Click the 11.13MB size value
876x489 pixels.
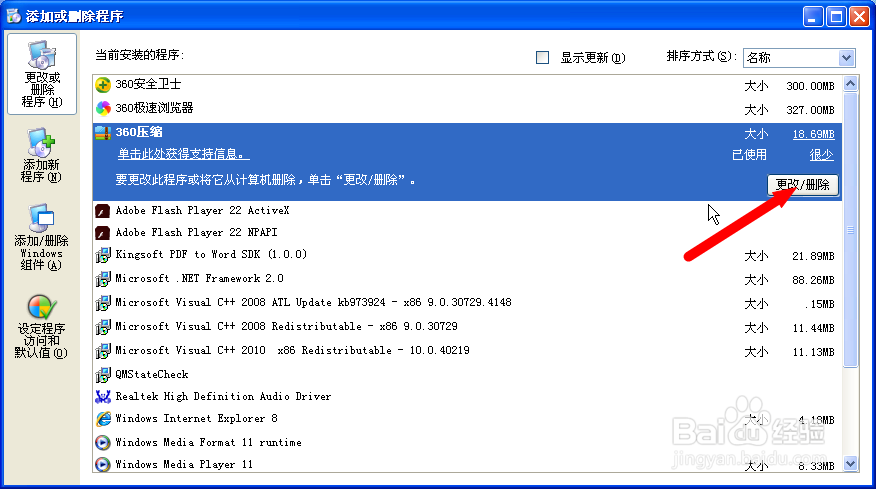click(x=813, y=352)
